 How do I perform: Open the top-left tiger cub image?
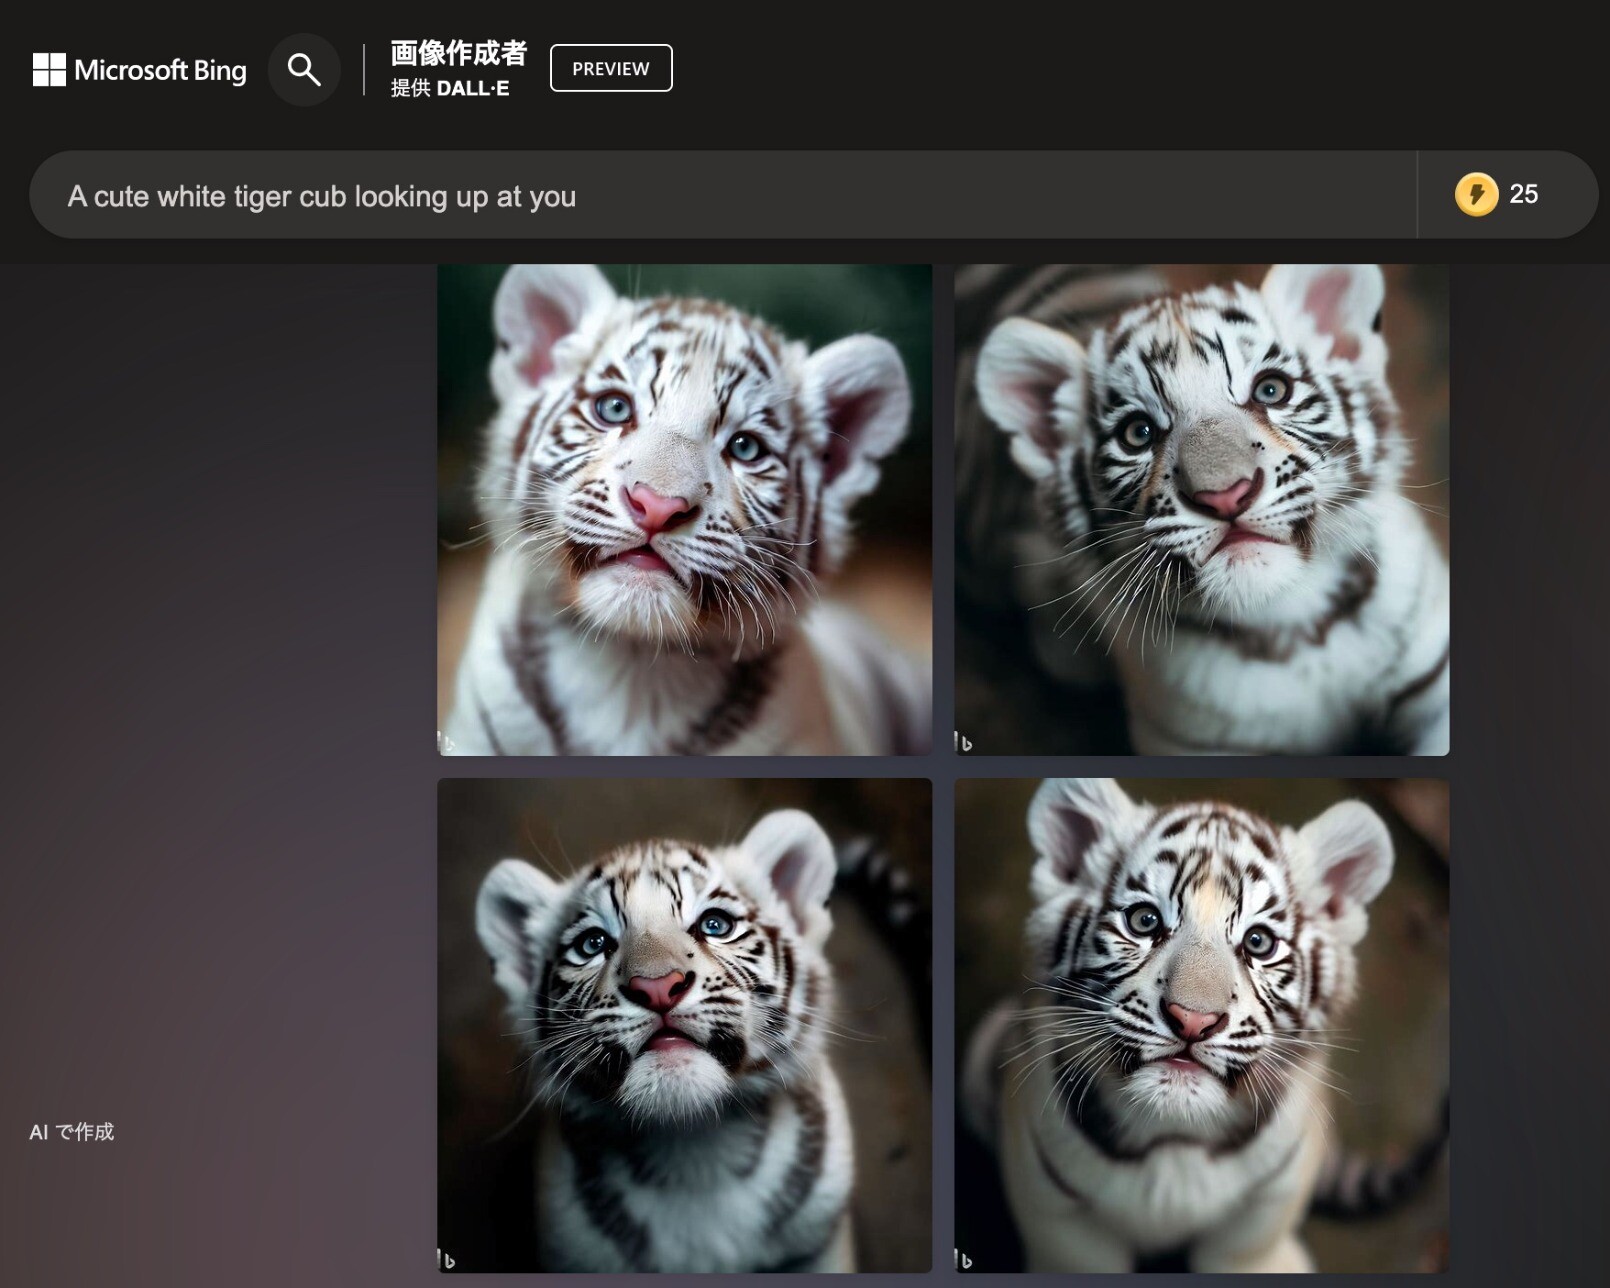pos(685,510)
